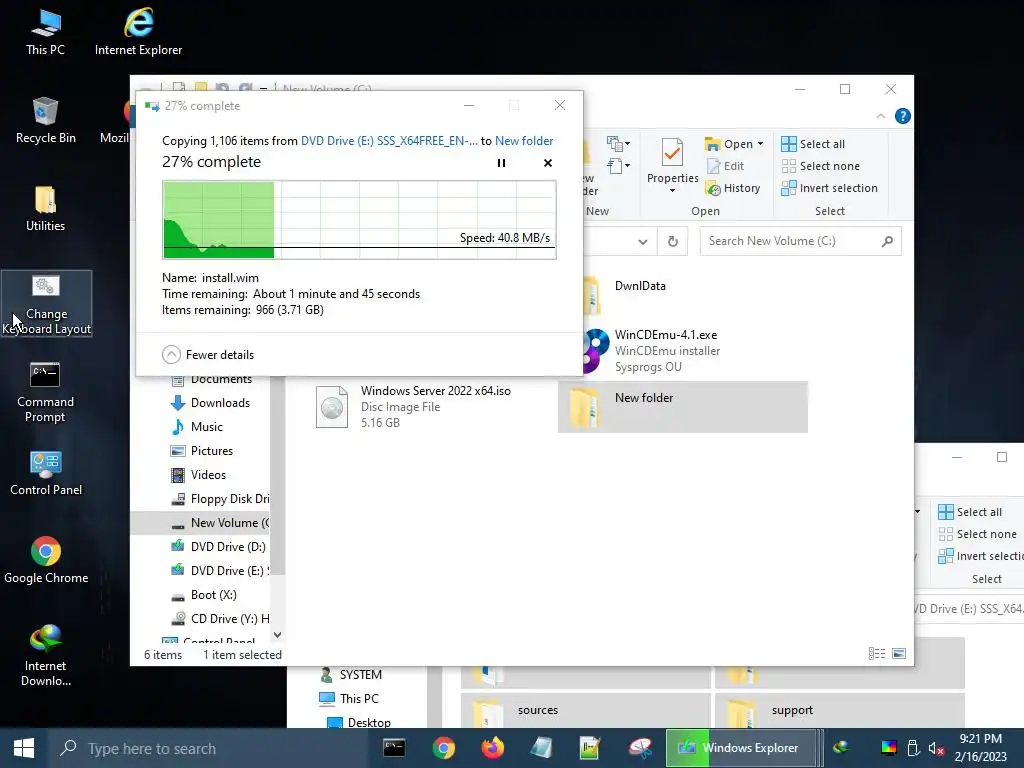Viewport: 1024px width, 768px height.
Task: Open Firefox from the taskbar
Action: [493, 748]
